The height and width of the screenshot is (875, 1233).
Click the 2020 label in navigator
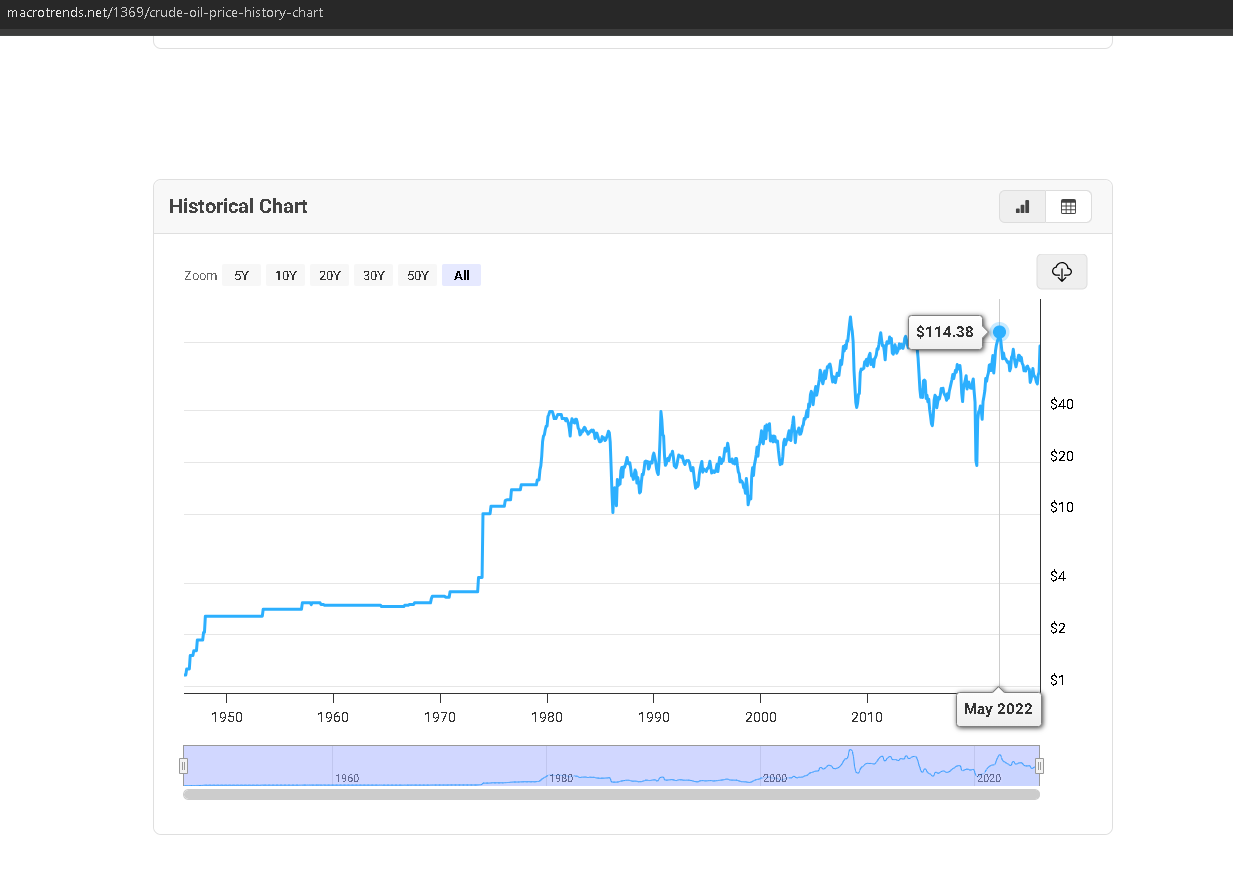pyautogui.click(x=989, y=778)
